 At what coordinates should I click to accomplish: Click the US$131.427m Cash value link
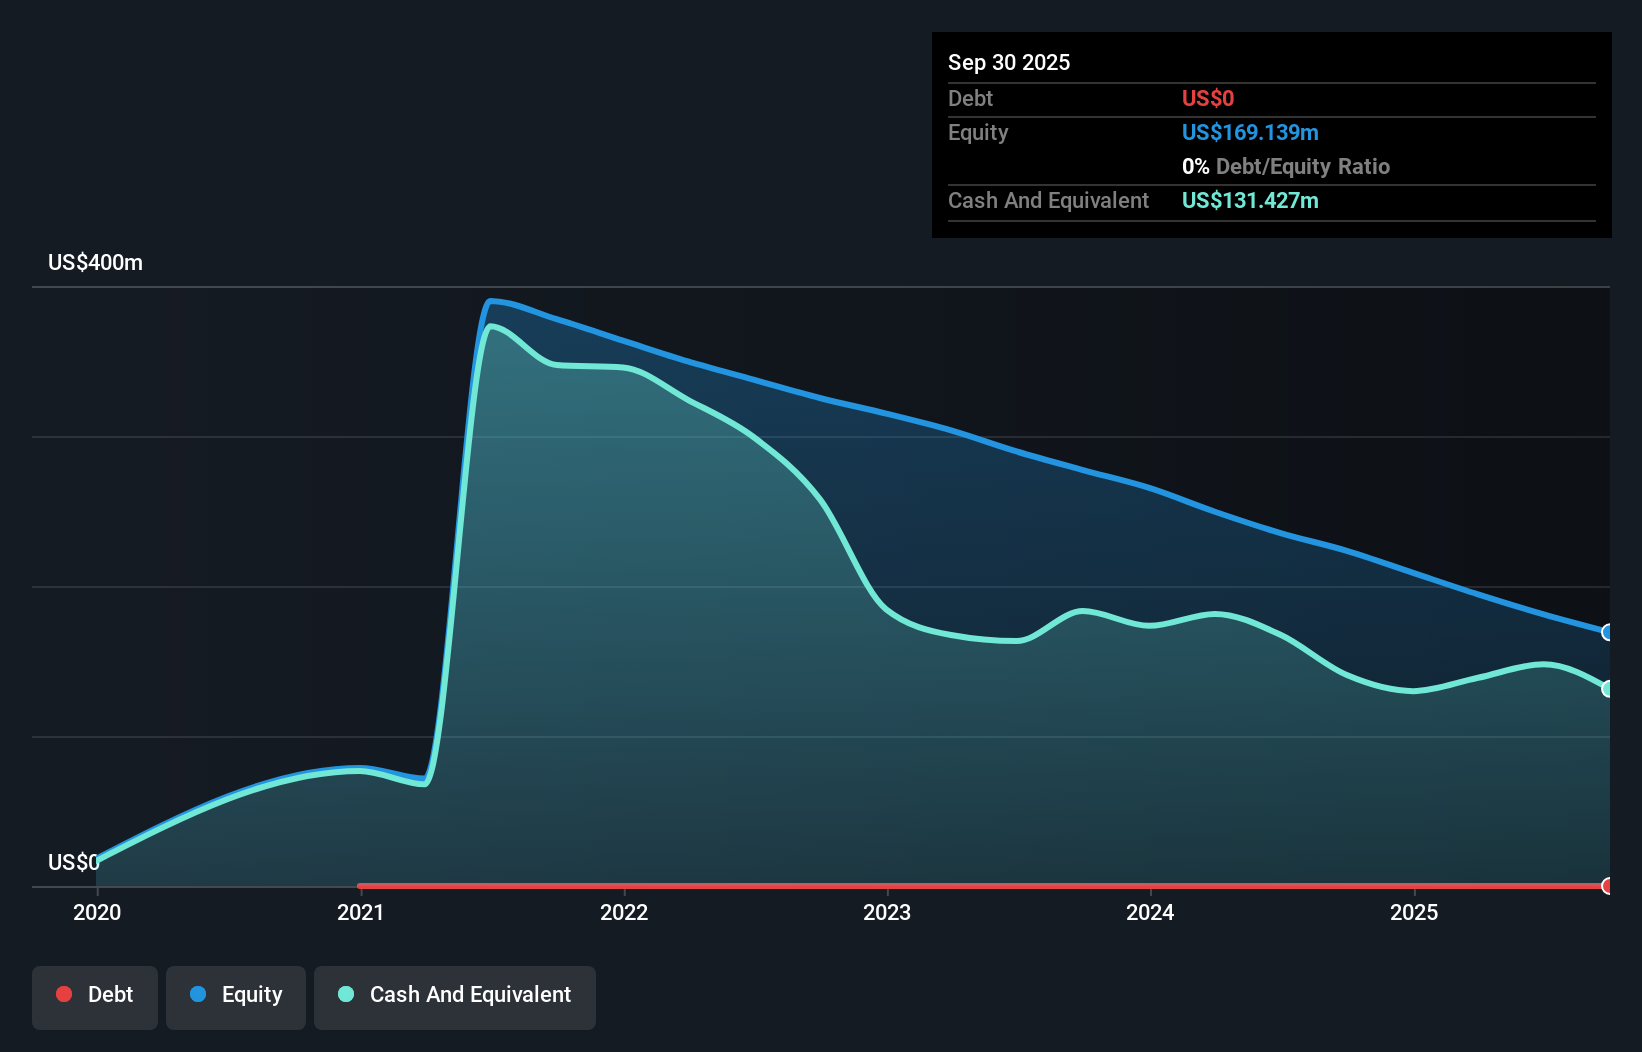(x=1250, y=200)
